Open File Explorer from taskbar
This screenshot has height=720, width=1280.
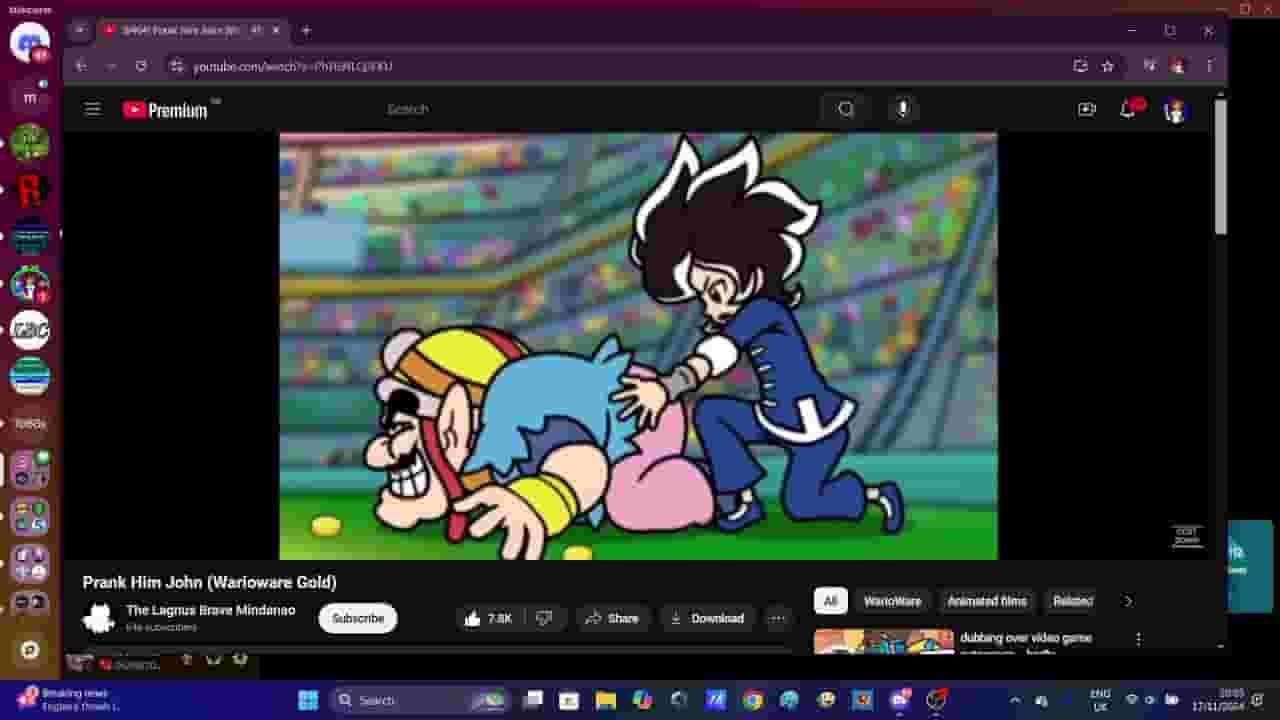pos(605,700)
